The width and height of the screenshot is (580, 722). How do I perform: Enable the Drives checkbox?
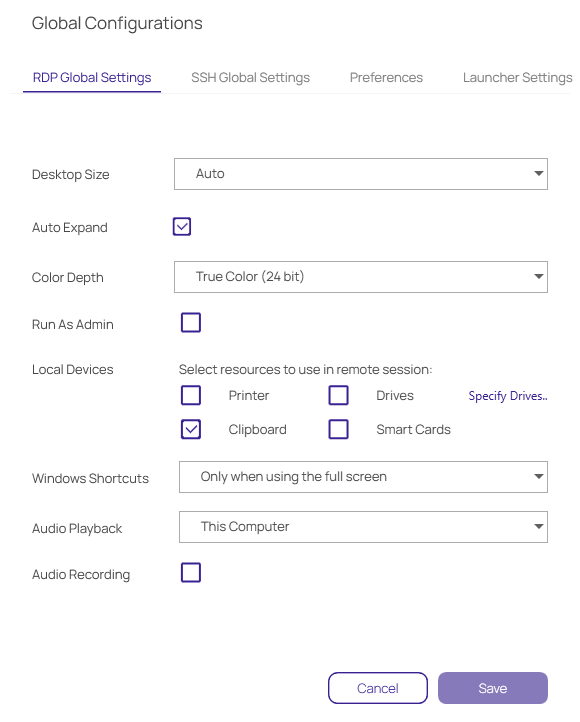[338, 395]
